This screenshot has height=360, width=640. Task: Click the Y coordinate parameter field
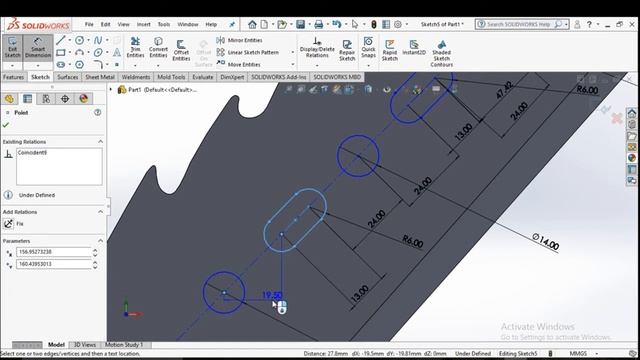(53, 264)
